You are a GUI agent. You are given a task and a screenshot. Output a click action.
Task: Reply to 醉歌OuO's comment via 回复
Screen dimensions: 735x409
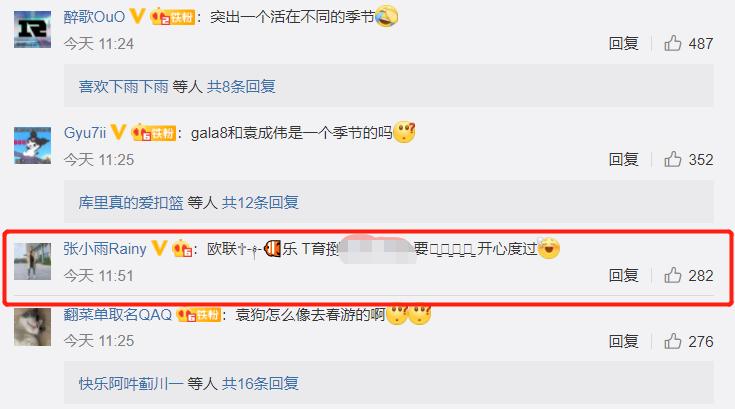[623, 44]
